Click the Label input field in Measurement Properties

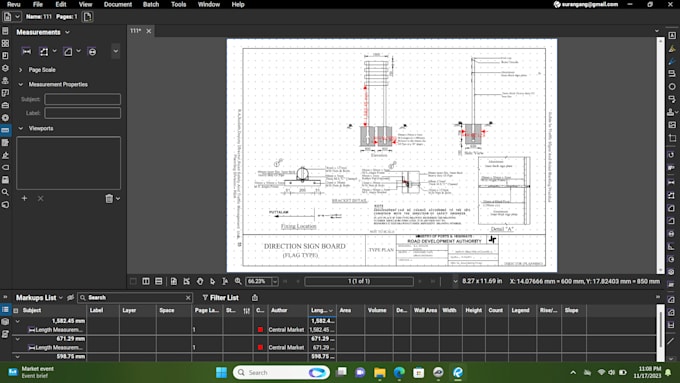[x=82, y=113]
